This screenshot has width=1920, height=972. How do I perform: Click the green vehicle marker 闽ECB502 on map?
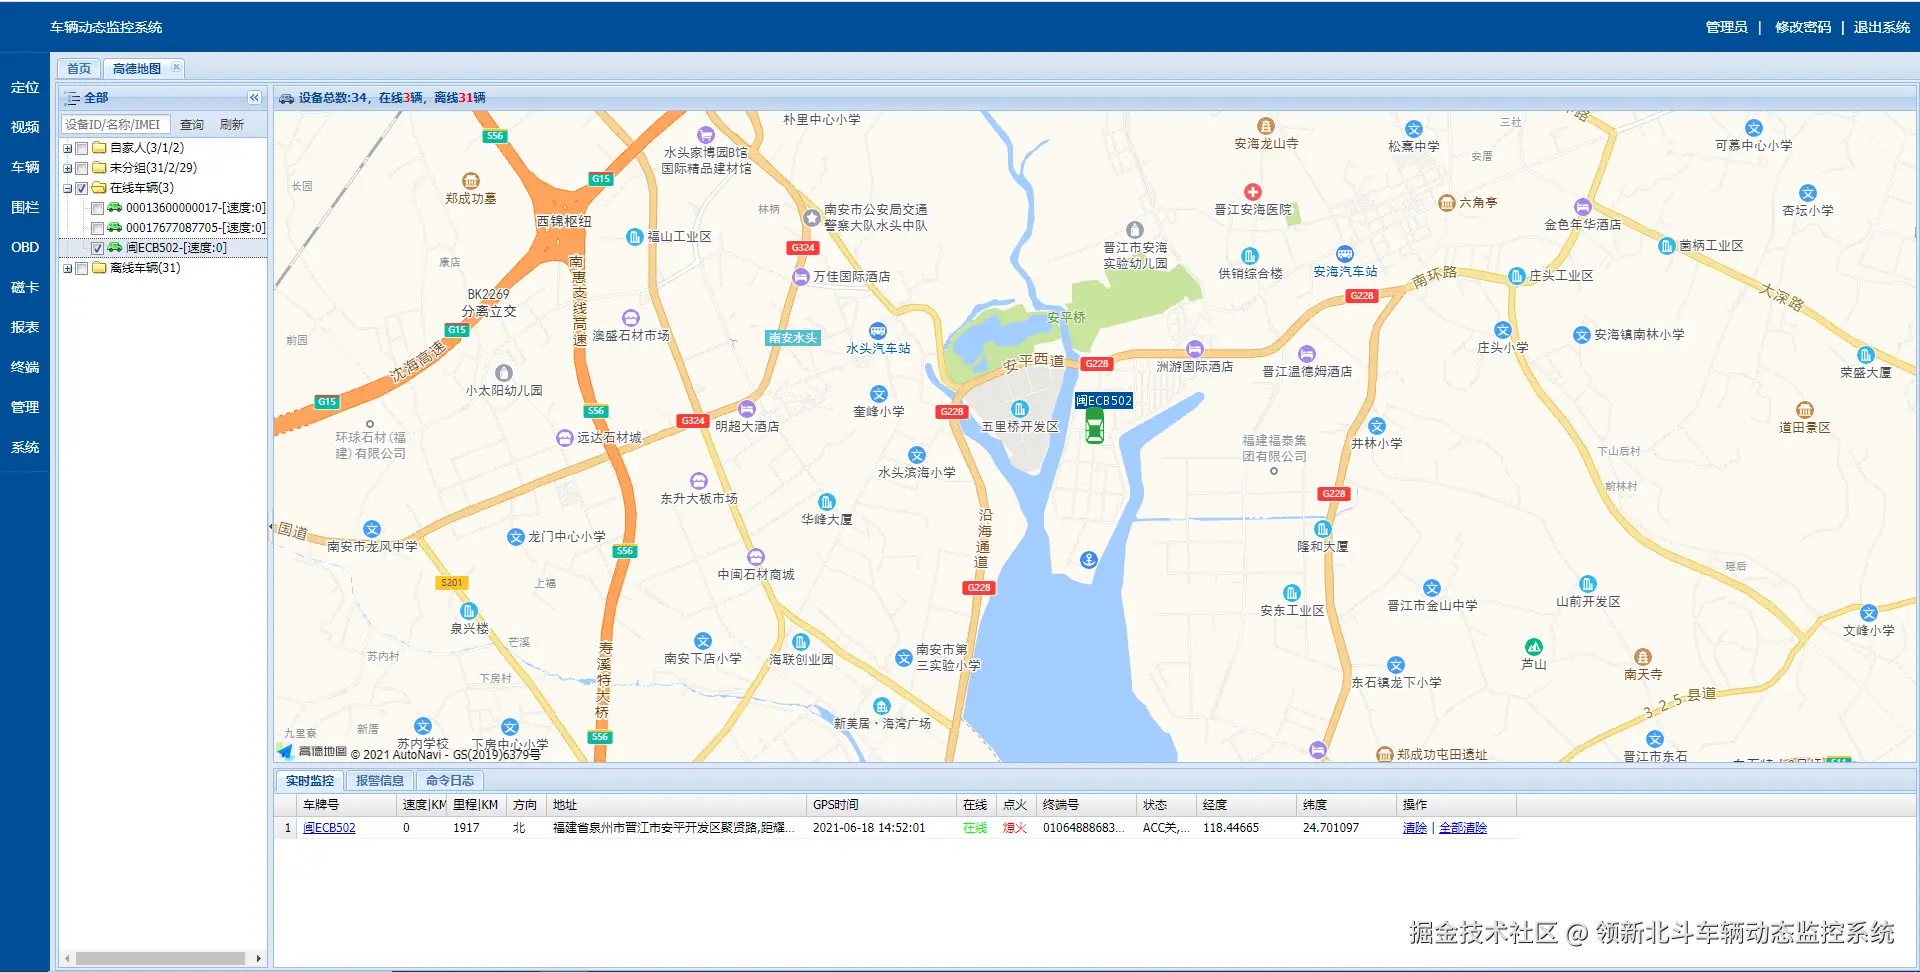(1095, 426)
